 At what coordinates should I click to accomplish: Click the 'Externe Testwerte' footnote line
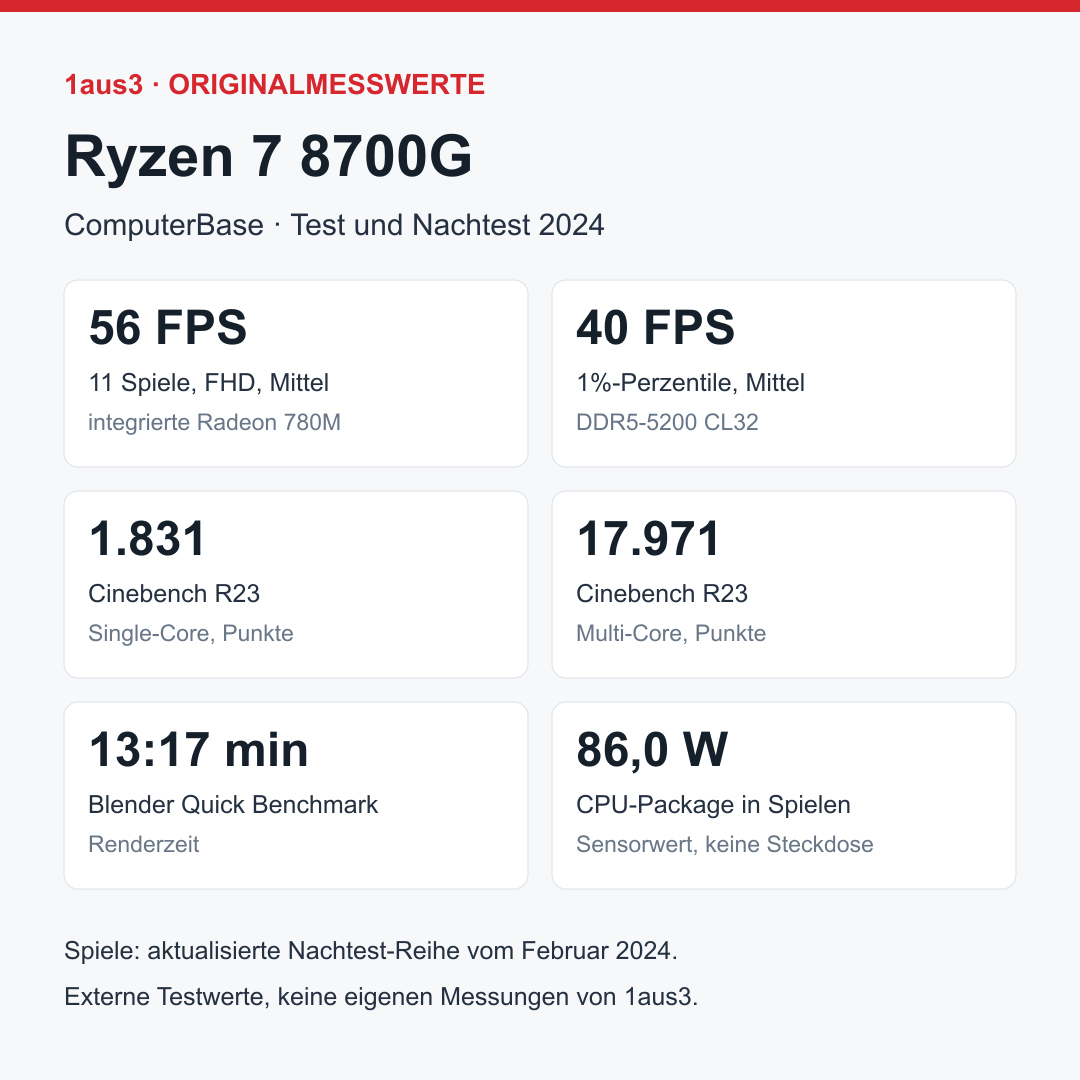381,997
